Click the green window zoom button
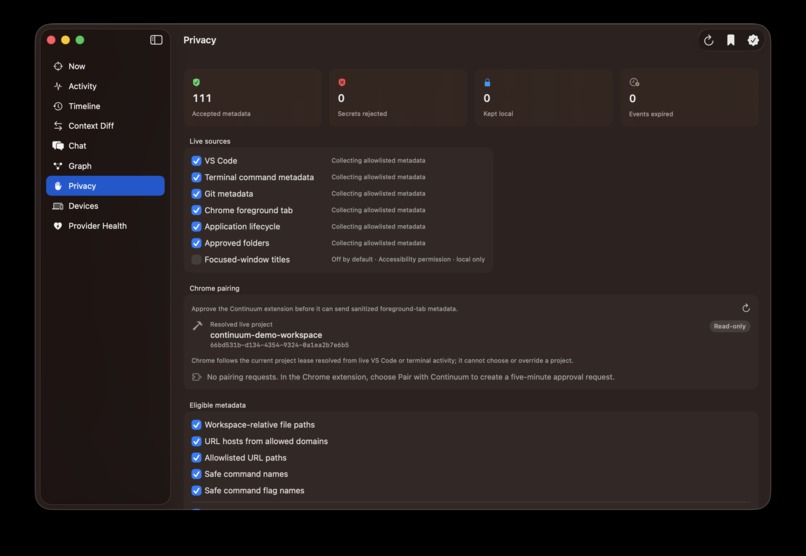Viewport: 806px width, 556px height. [80, 40]
